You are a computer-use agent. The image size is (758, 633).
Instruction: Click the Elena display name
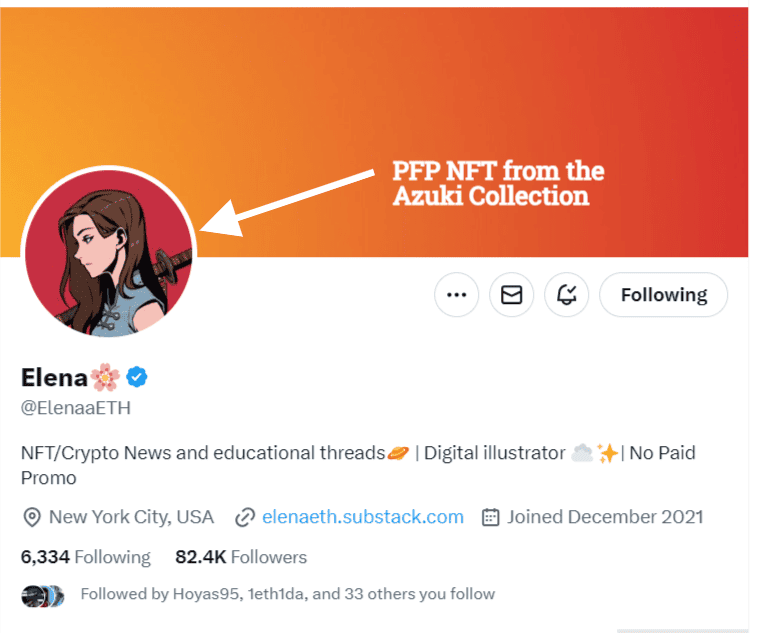[x=54, y=378]
